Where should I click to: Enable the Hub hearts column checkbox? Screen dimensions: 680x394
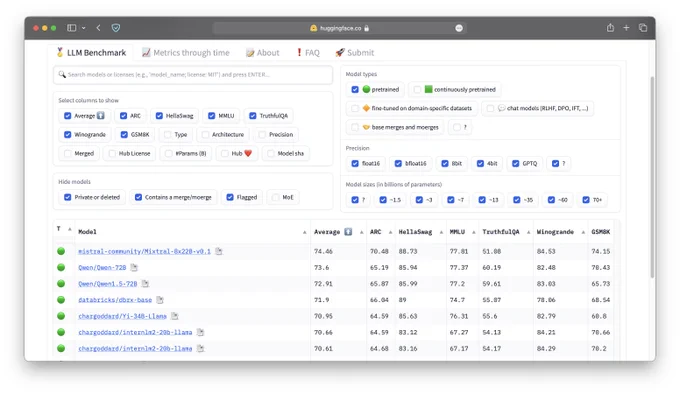[225, 153]
